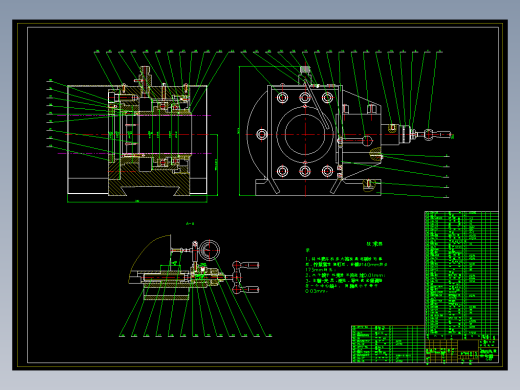Select the threaded fitting atop the left section view
520x390 pixels.
144,76
